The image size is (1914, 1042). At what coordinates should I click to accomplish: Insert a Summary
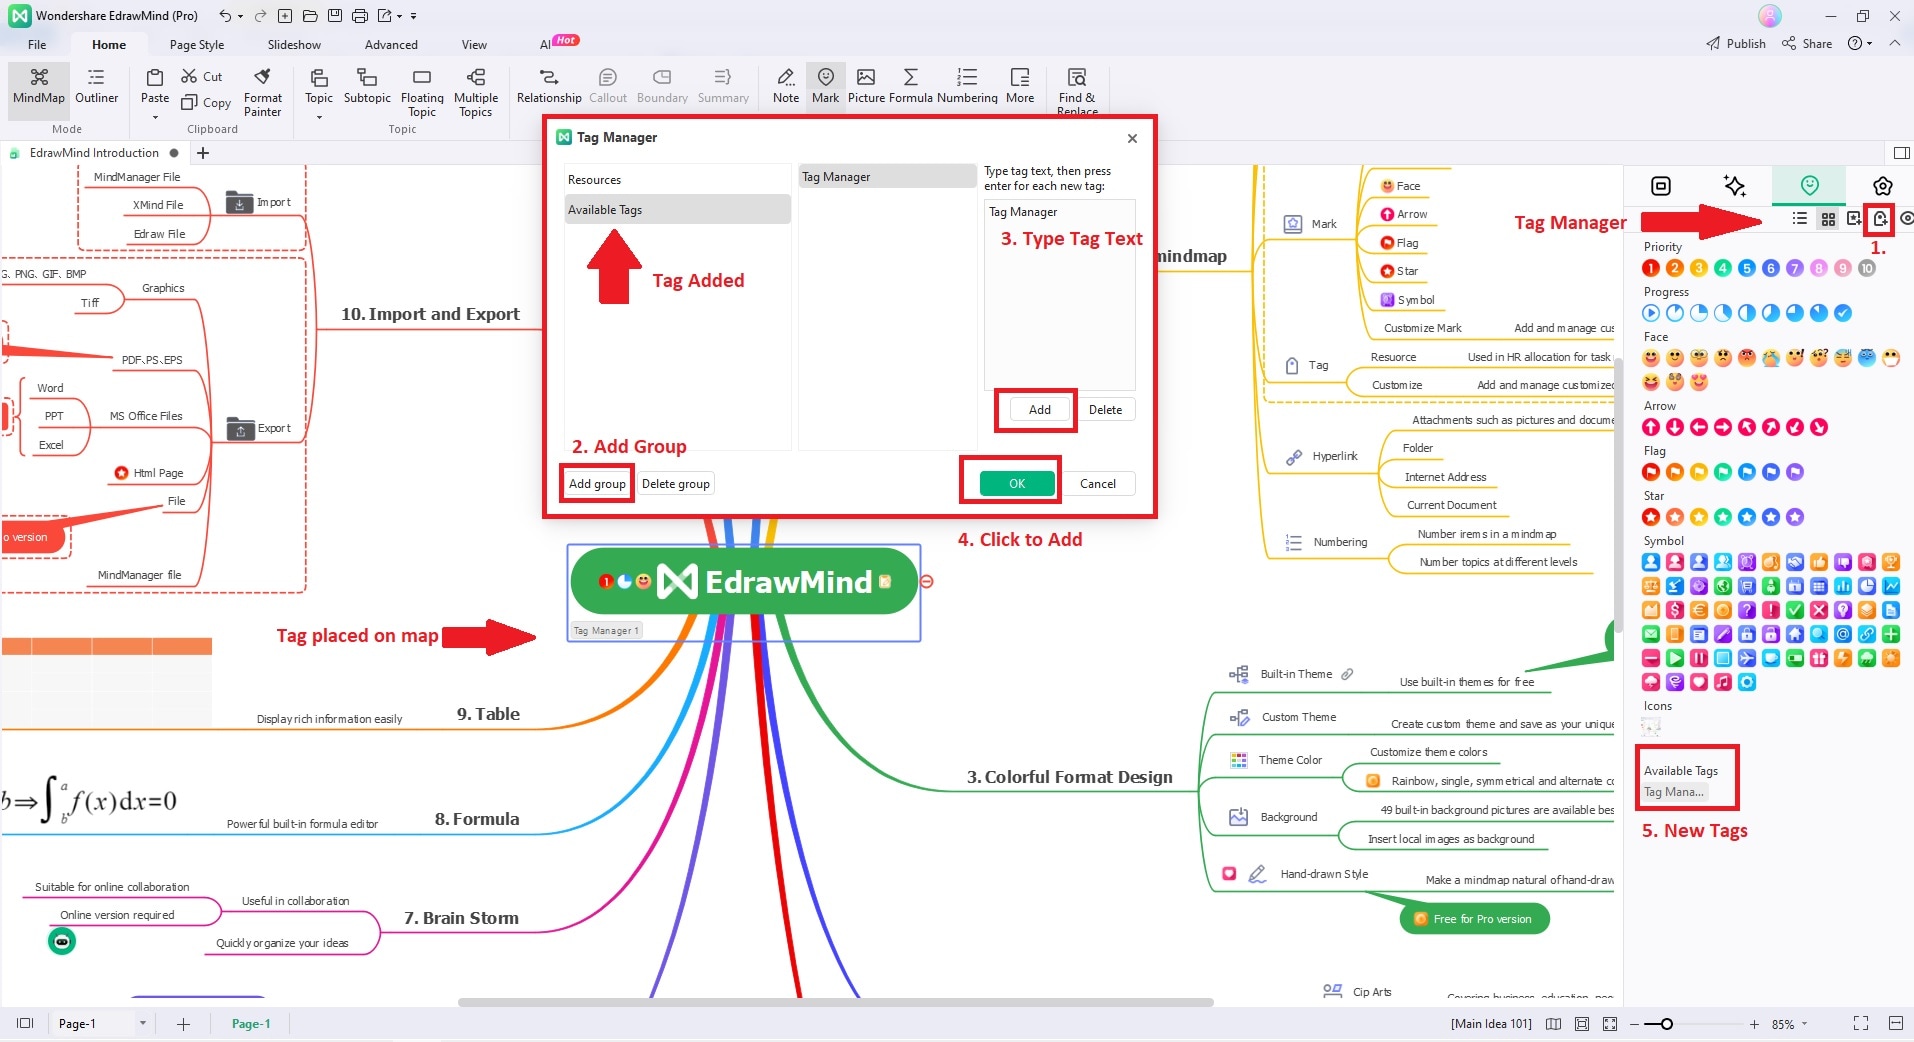click(723, 87)
